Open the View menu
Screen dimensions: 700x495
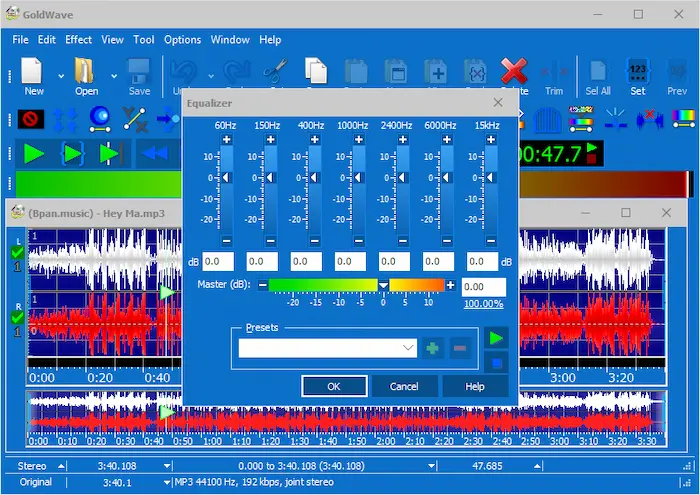click(x=112, y=40)
